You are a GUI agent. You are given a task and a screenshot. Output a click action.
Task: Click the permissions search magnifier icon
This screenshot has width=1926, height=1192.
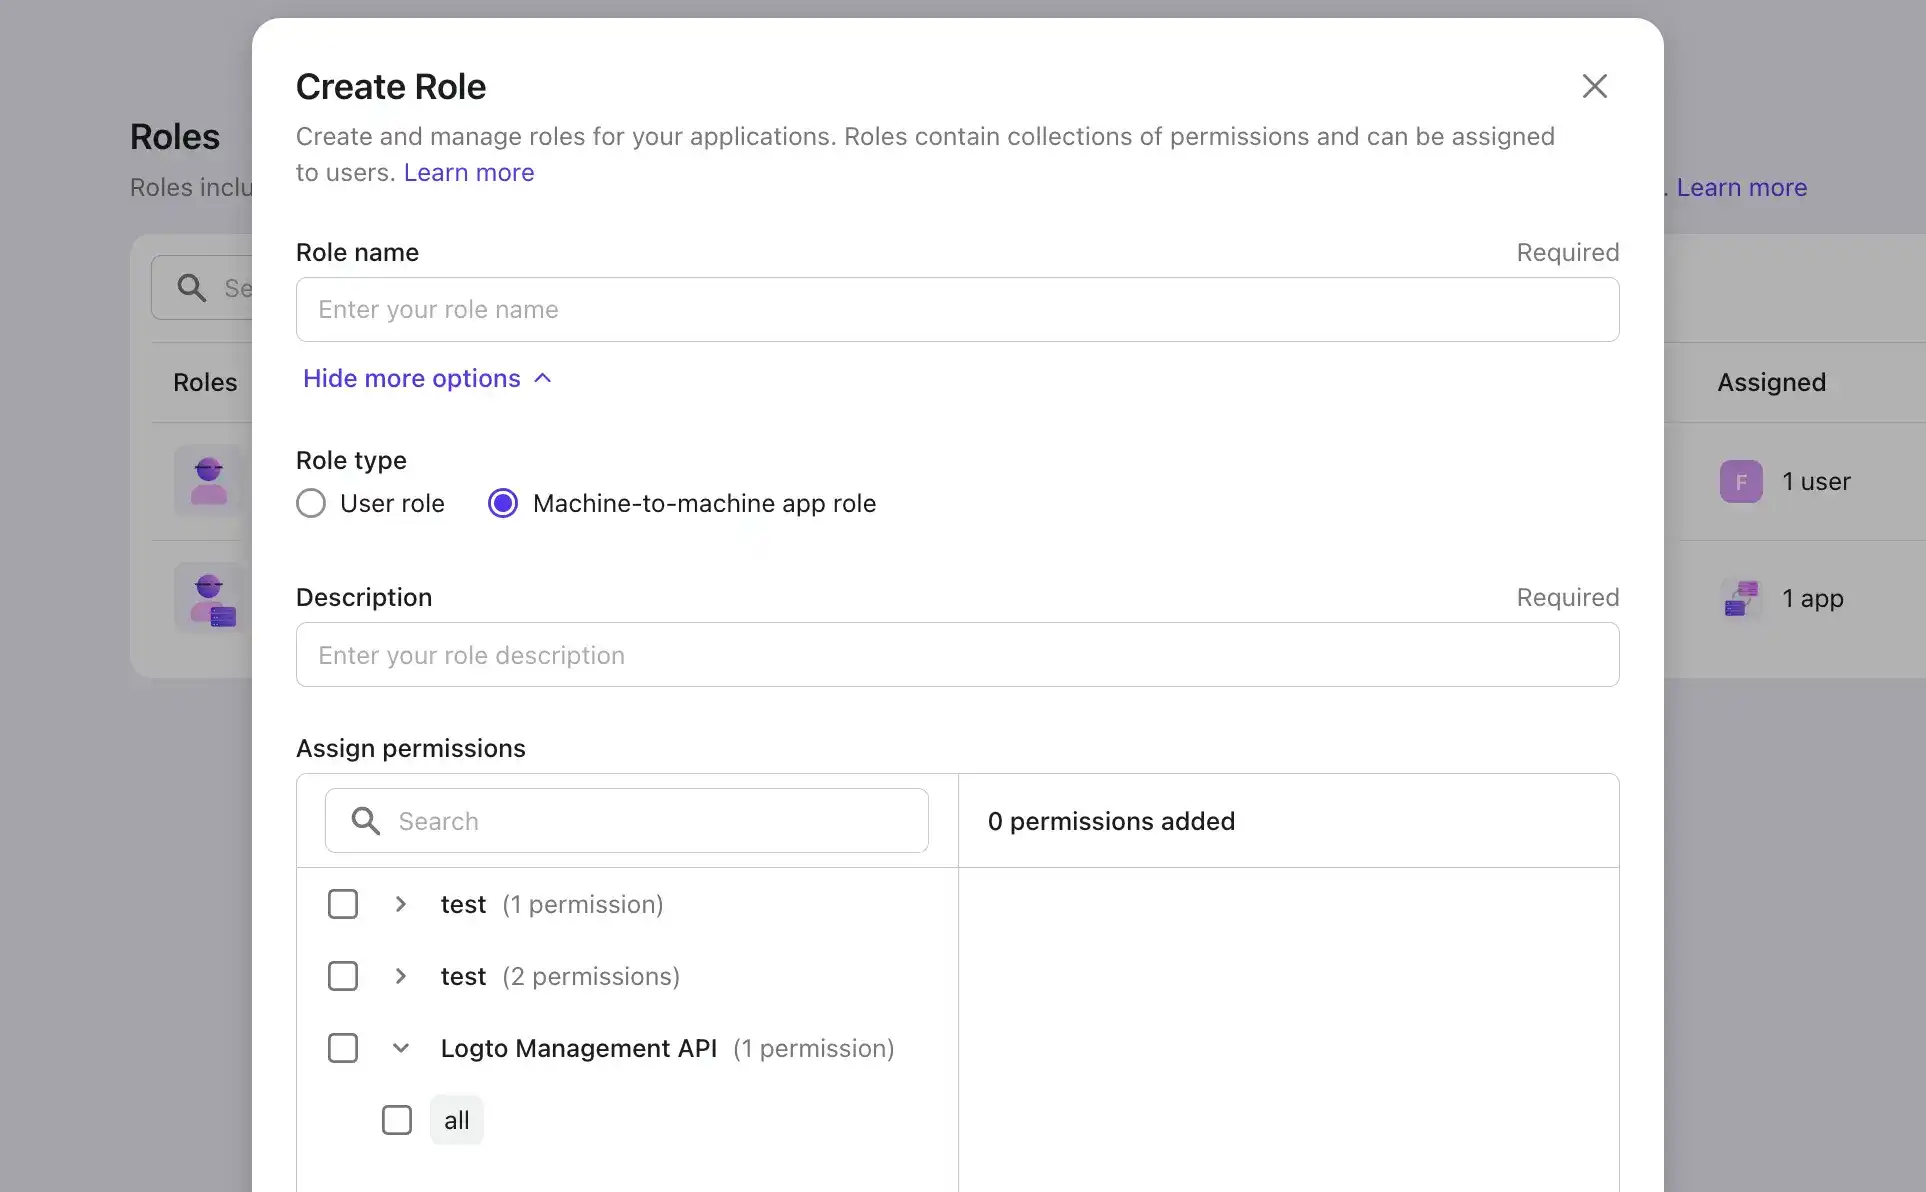(x=366, y=821)
